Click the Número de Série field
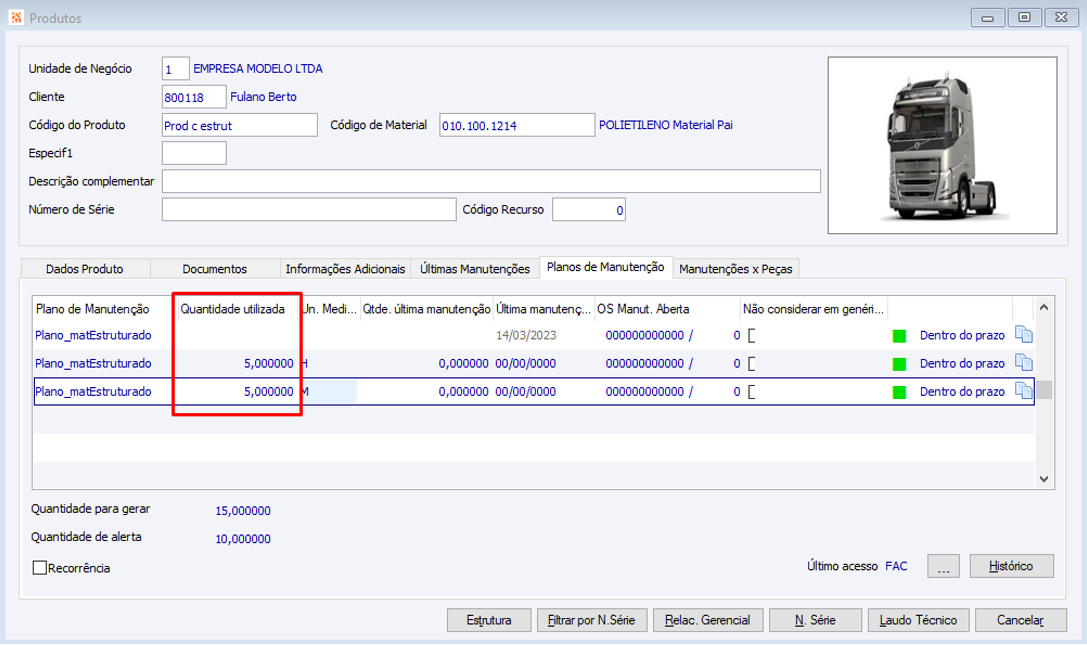 point(309,209)
